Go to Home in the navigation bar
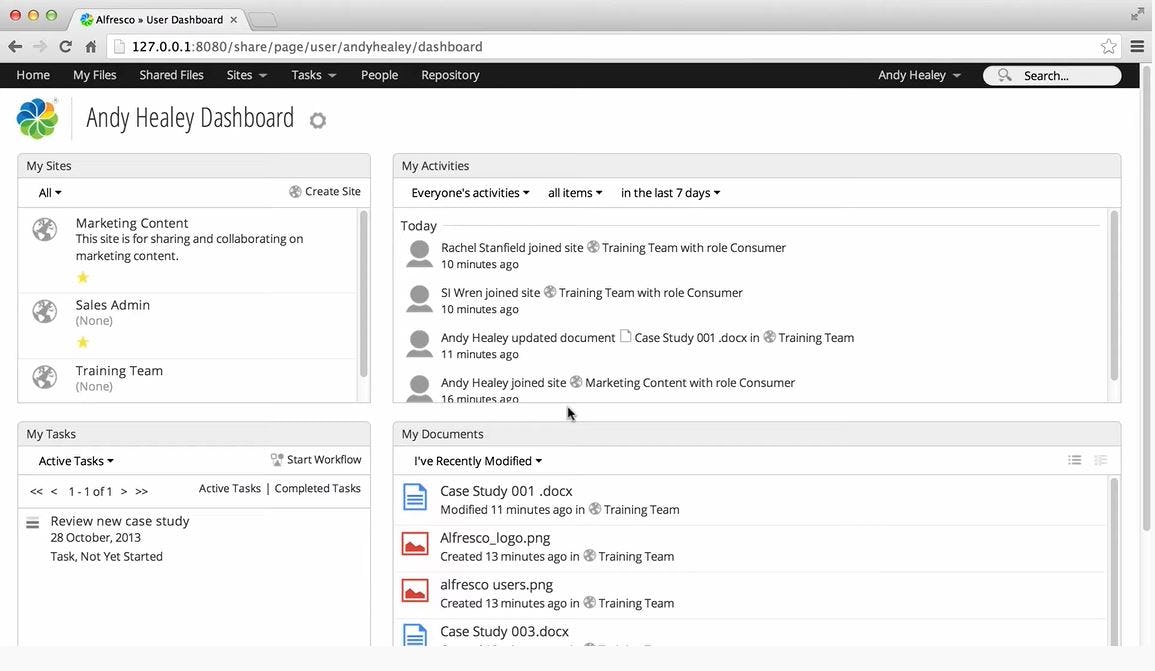 (x=33, y=75)
